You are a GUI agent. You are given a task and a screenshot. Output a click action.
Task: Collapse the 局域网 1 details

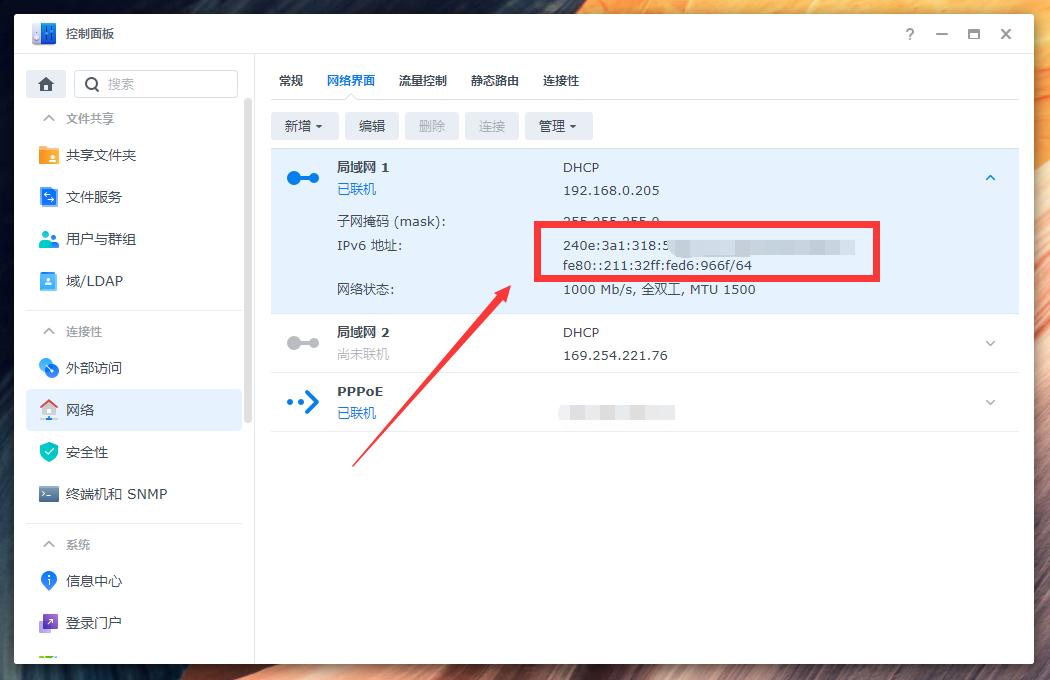(x=990, y=177)
